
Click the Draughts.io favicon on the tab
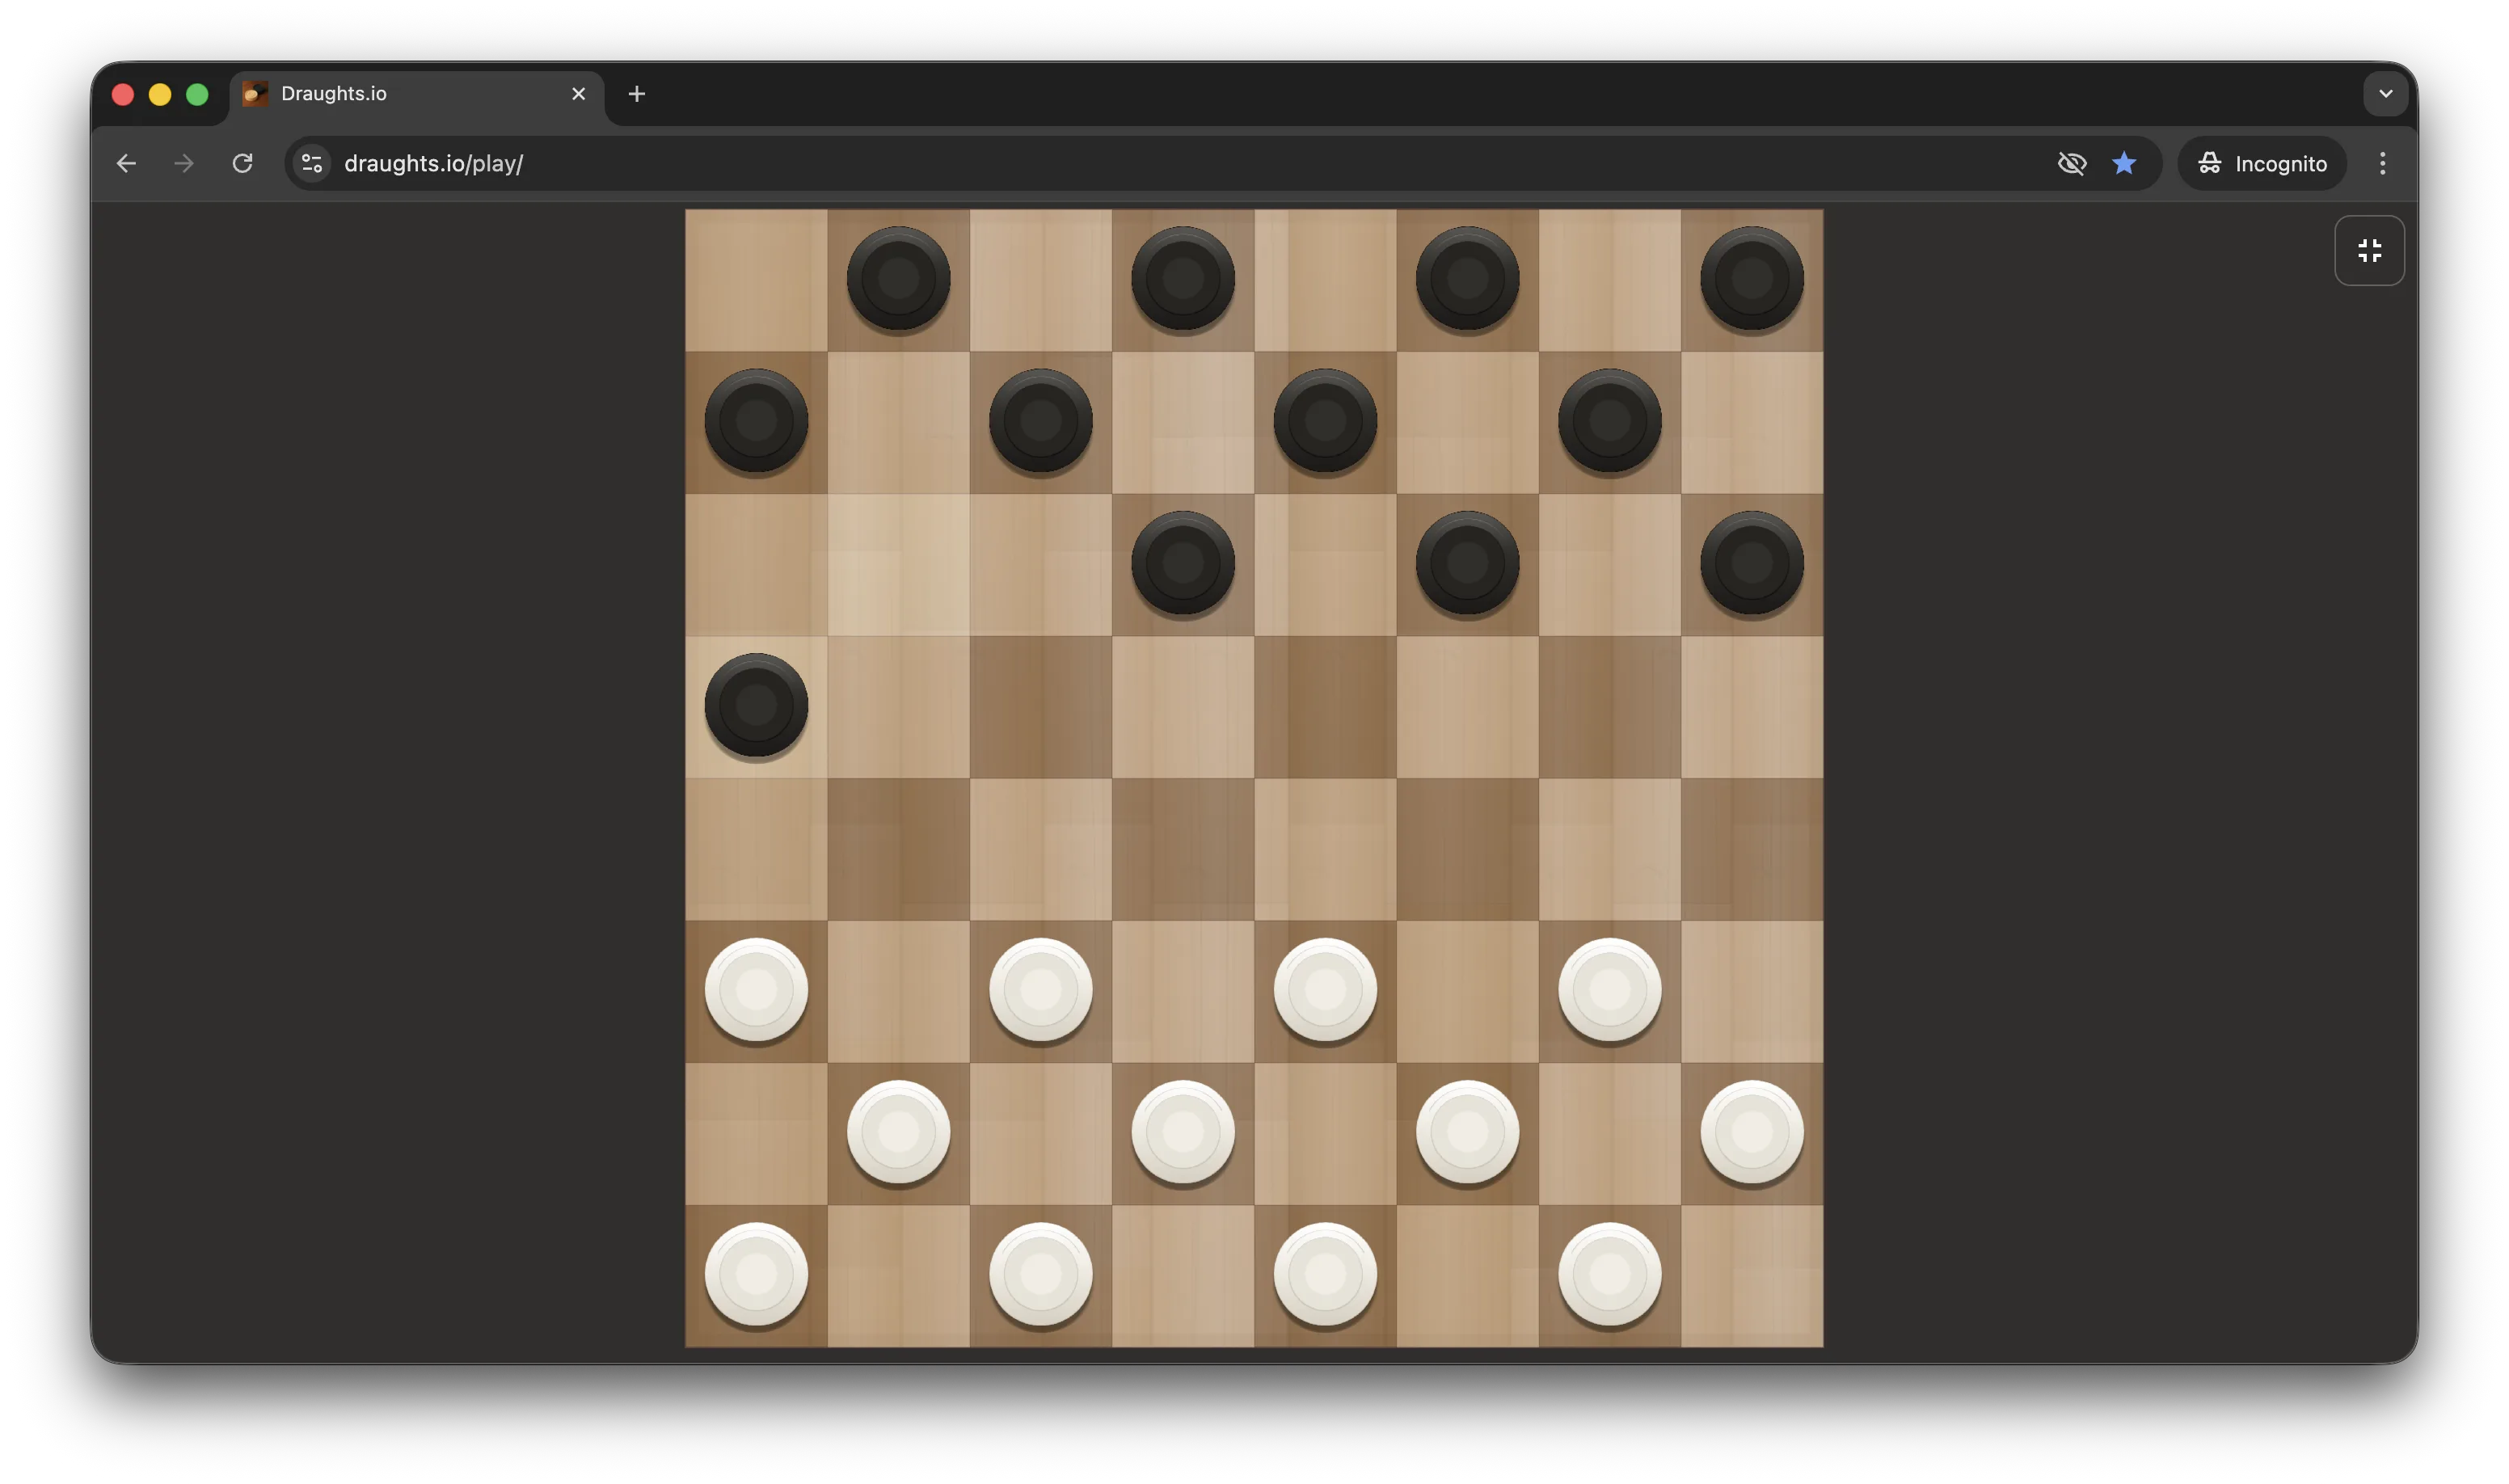point(253,93)
